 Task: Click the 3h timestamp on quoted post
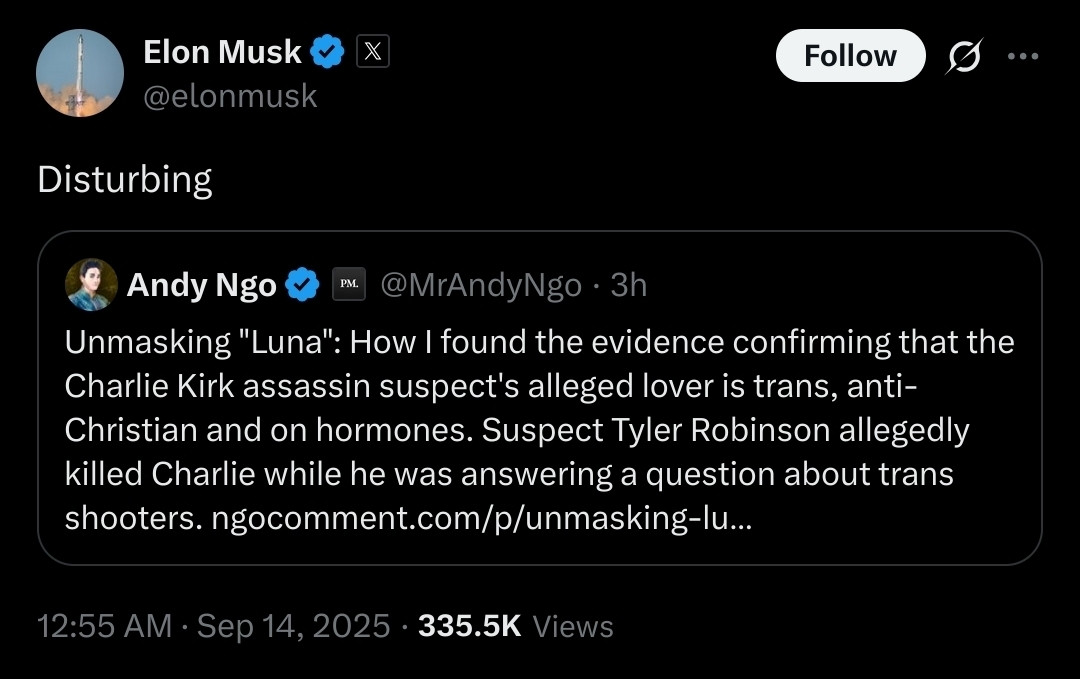[x=629, y=286]
